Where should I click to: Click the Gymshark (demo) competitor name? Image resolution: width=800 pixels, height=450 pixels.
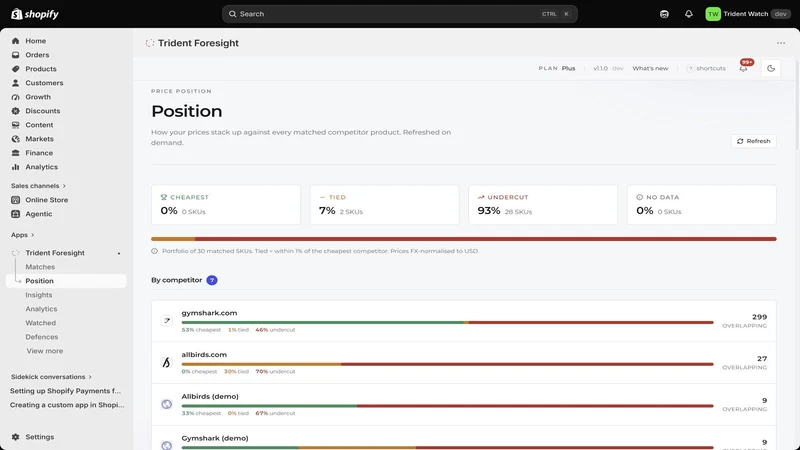point(215,438)
